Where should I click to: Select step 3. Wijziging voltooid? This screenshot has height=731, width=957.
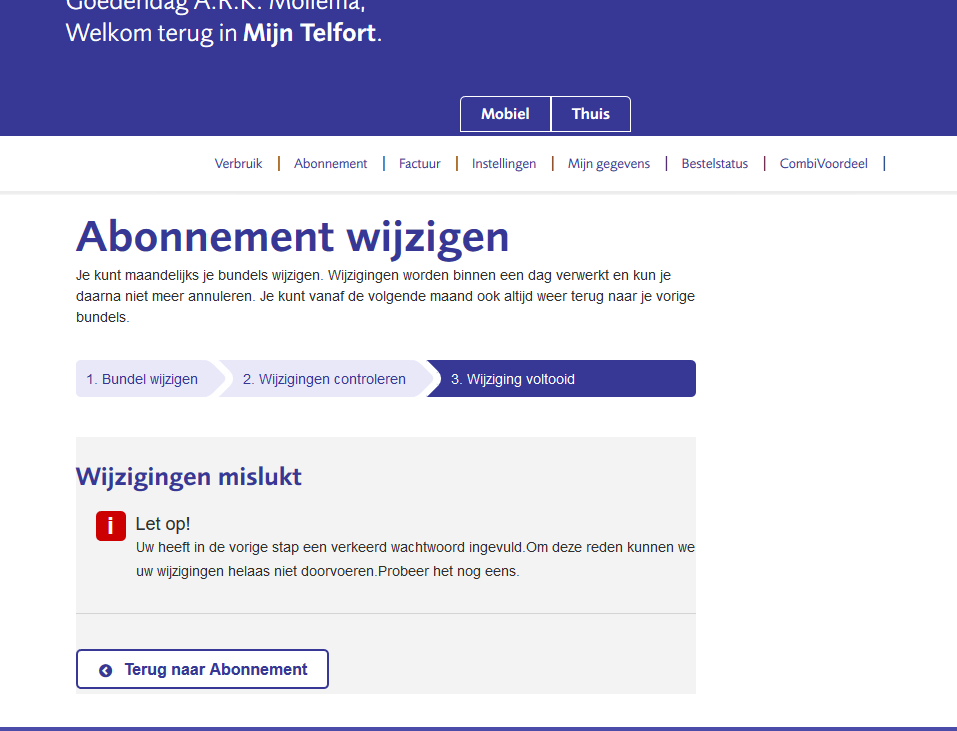click(x=560, y=379)
